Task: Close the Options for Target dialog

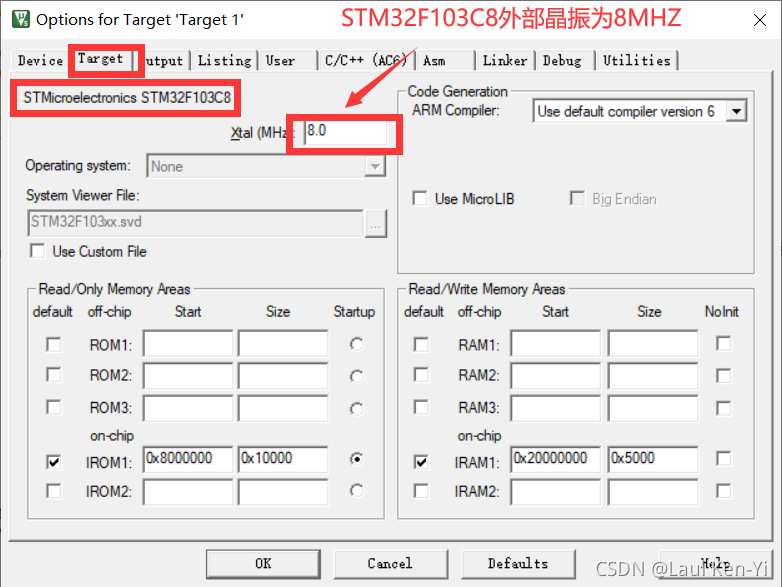Action: click(760, 20)
